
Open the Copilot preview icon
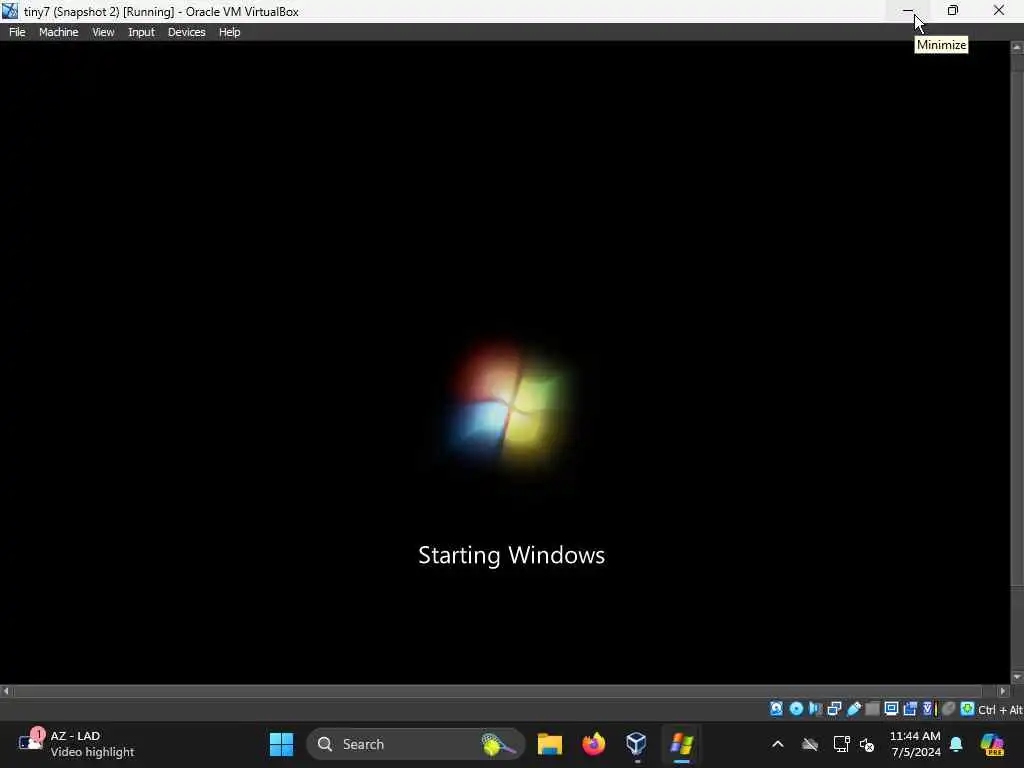(992, 744)
